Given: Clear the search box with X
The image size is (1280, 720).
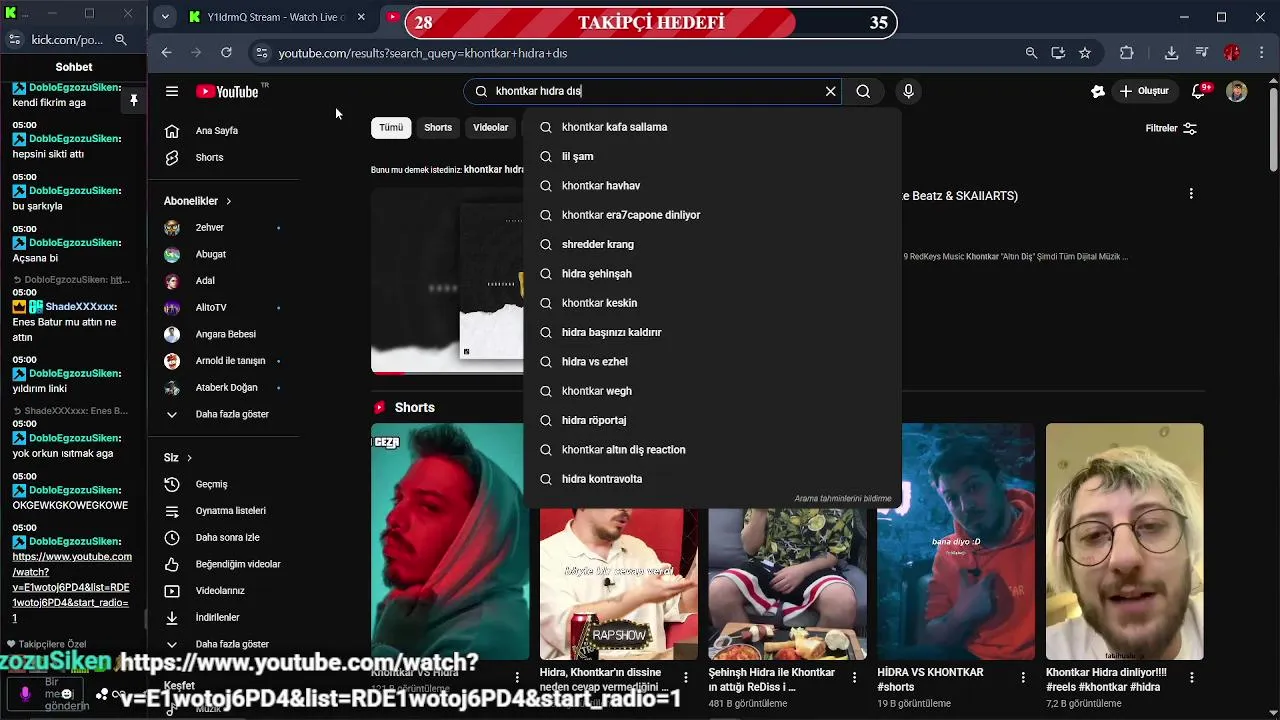Looking at the screenshot, I should (830, 91).
